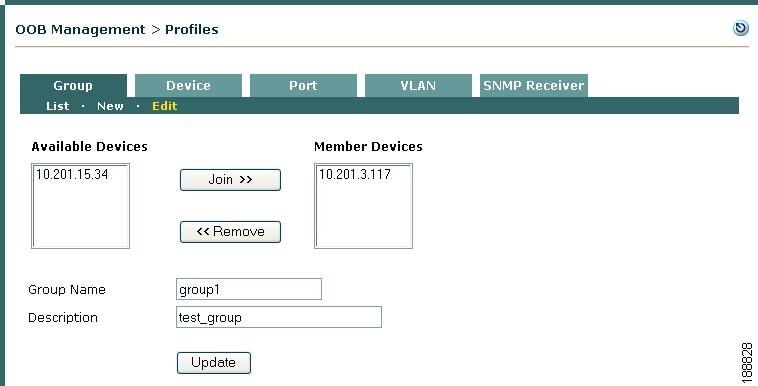Focus the Description input field
This screenshot has width=758, height=386.
(x=279, y=317)
